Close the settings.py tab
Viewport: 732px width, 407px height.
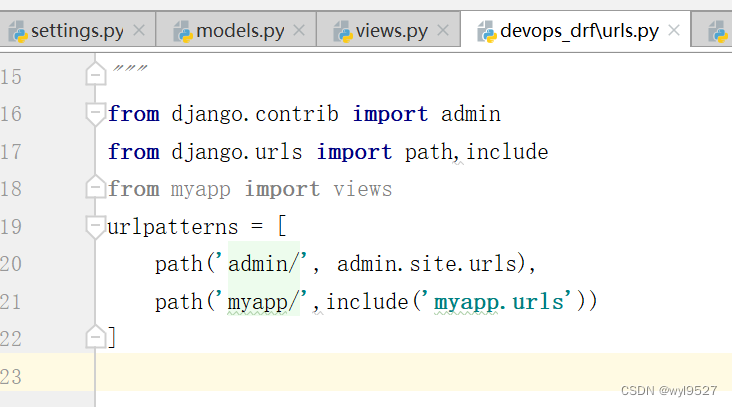[x=139, y=31]
